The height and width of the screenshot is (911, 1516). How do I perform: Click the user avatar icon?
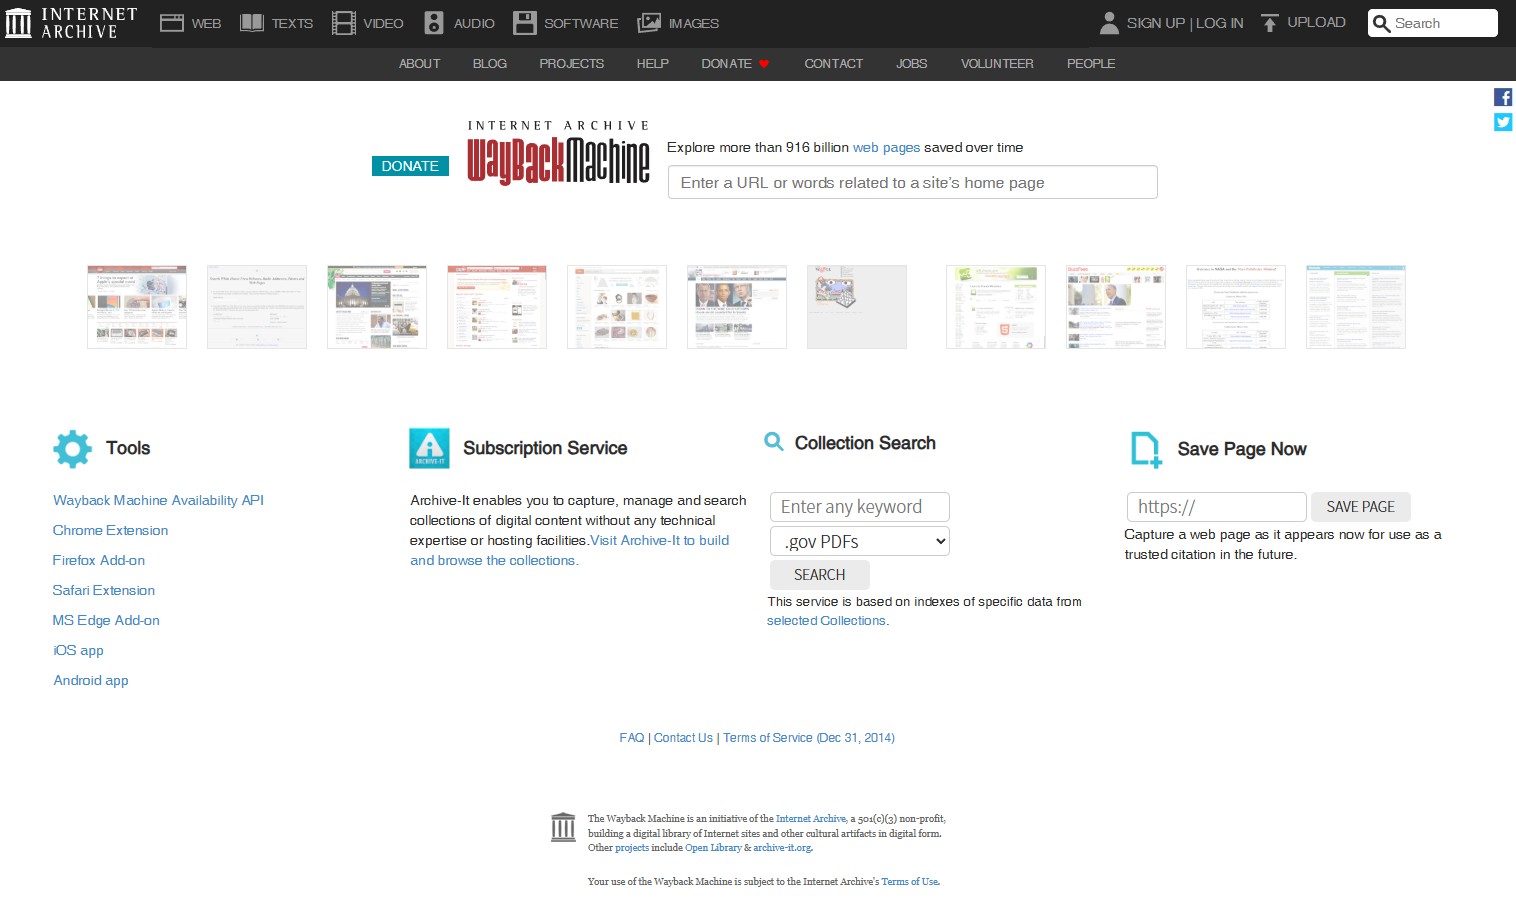pyautogui.click(x=1109, y=23)
